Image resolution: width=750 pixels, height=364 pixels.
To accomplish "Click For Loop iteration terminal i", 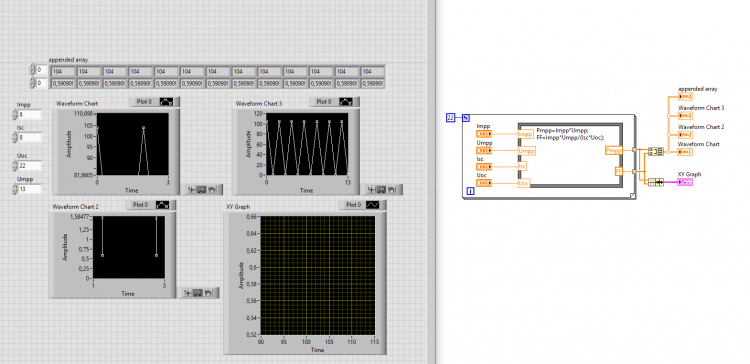I will pyautogui.click(x=470, y=192).
